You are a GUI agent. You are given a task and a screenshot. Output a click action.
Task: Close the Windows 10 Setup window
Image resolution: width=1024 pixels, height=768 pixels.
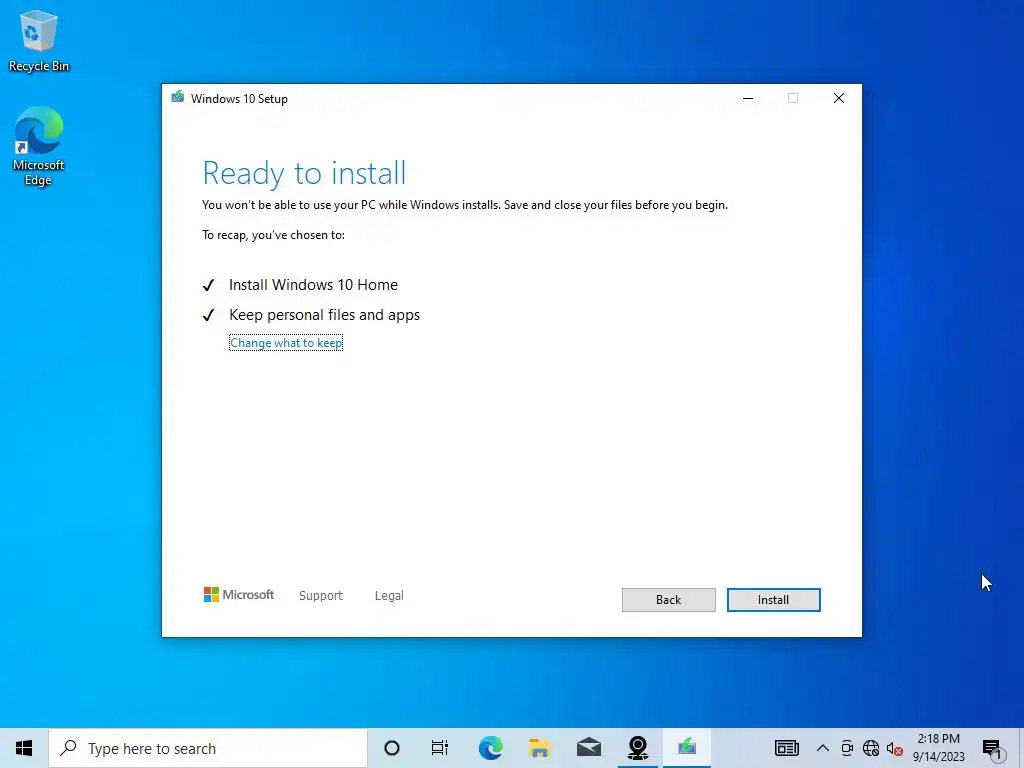pos(839,98)
